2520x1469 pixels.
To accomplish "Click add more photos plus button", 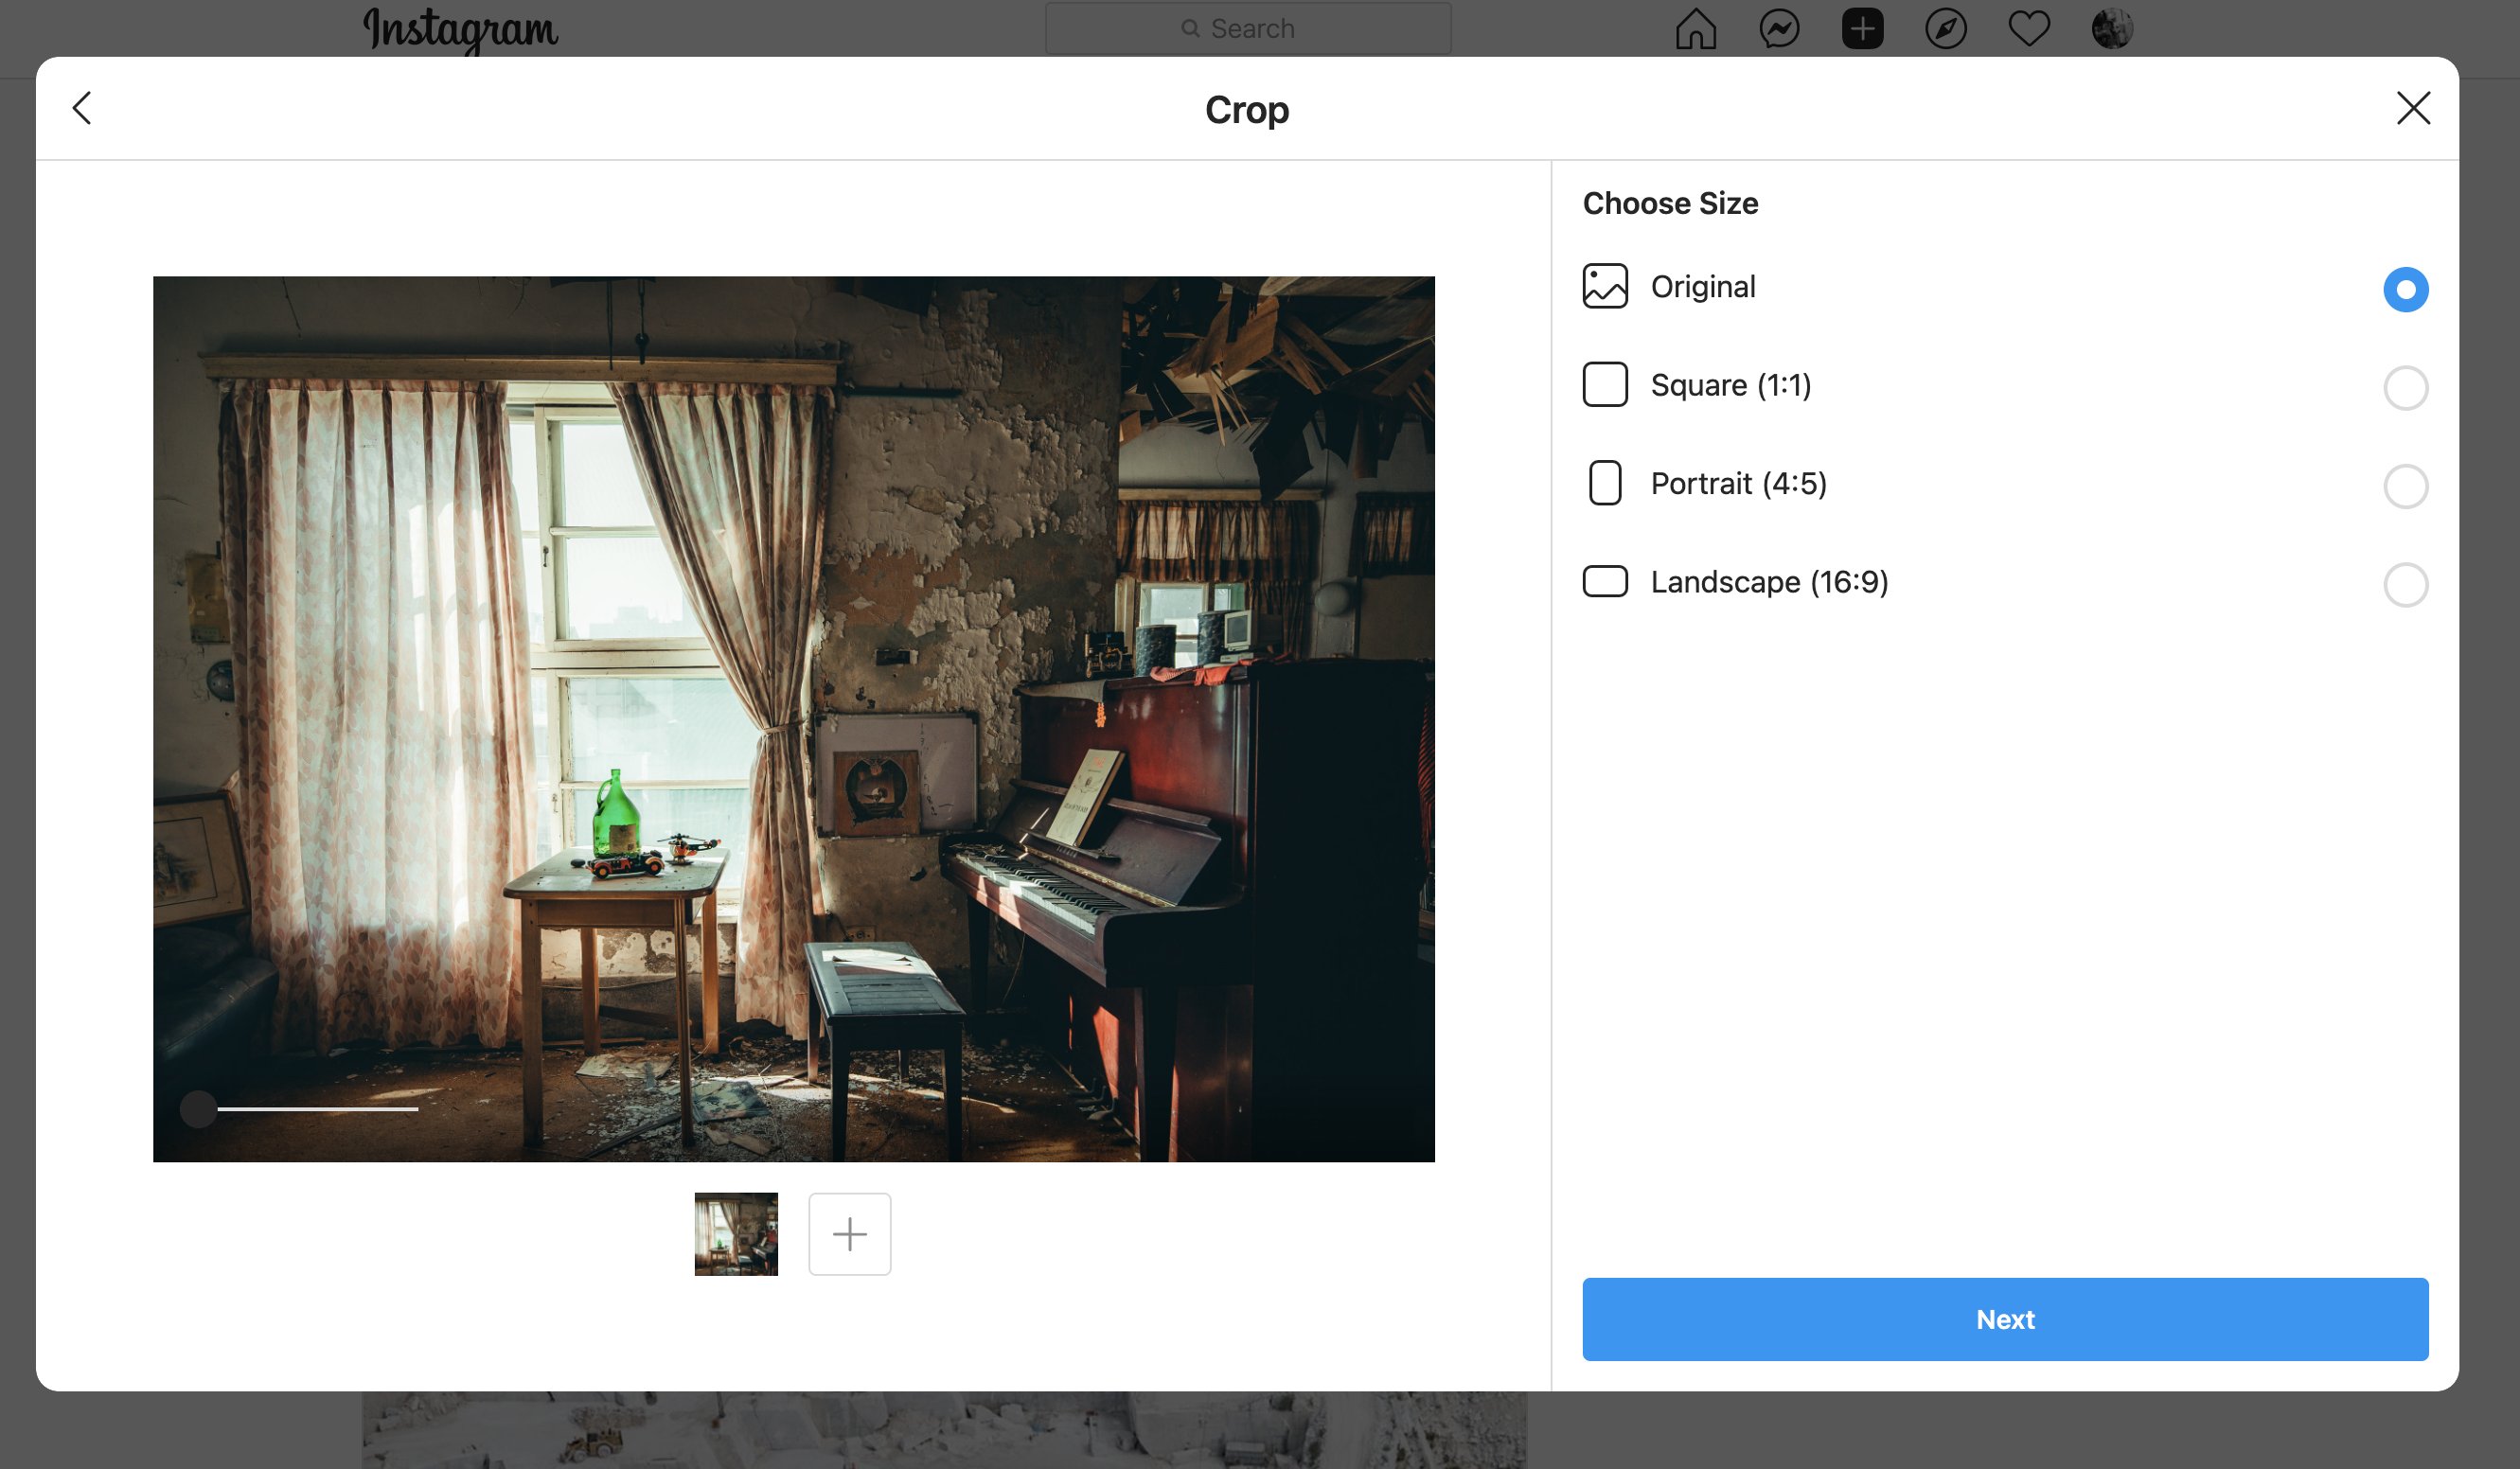I will [x=850, y=1233].
